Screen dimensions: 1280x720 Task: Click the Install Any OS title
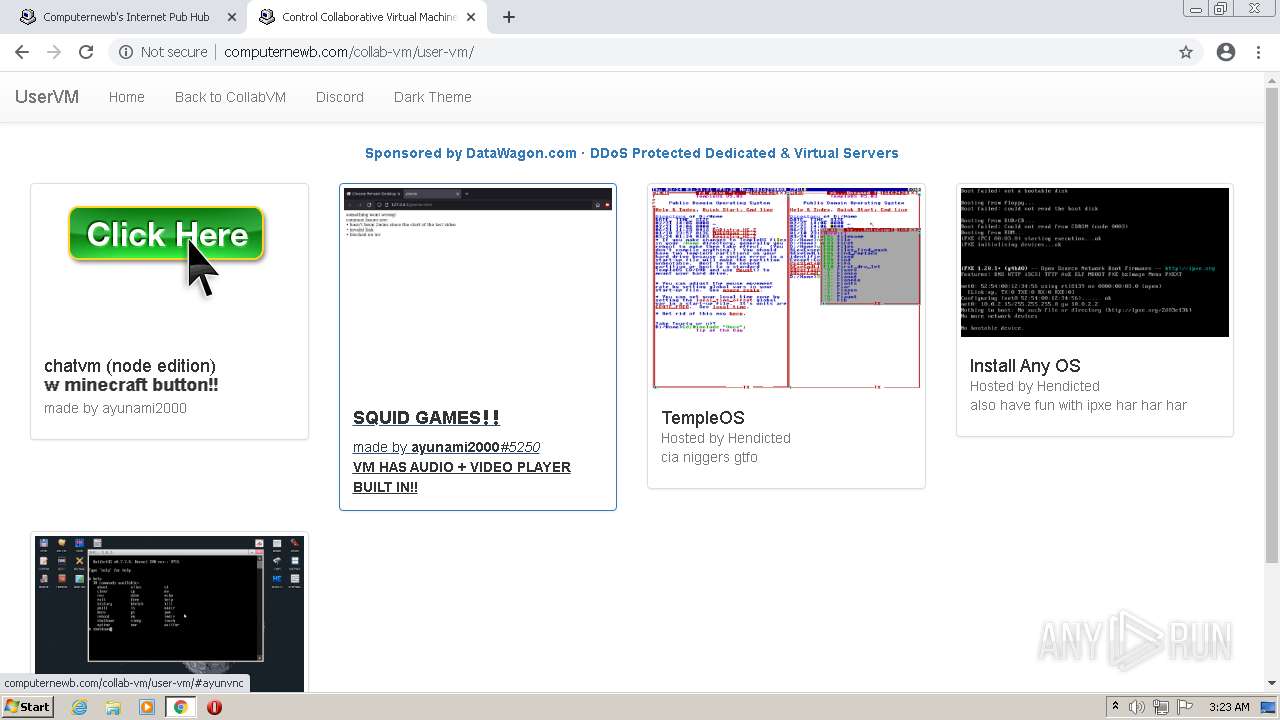pos(1025,366)
